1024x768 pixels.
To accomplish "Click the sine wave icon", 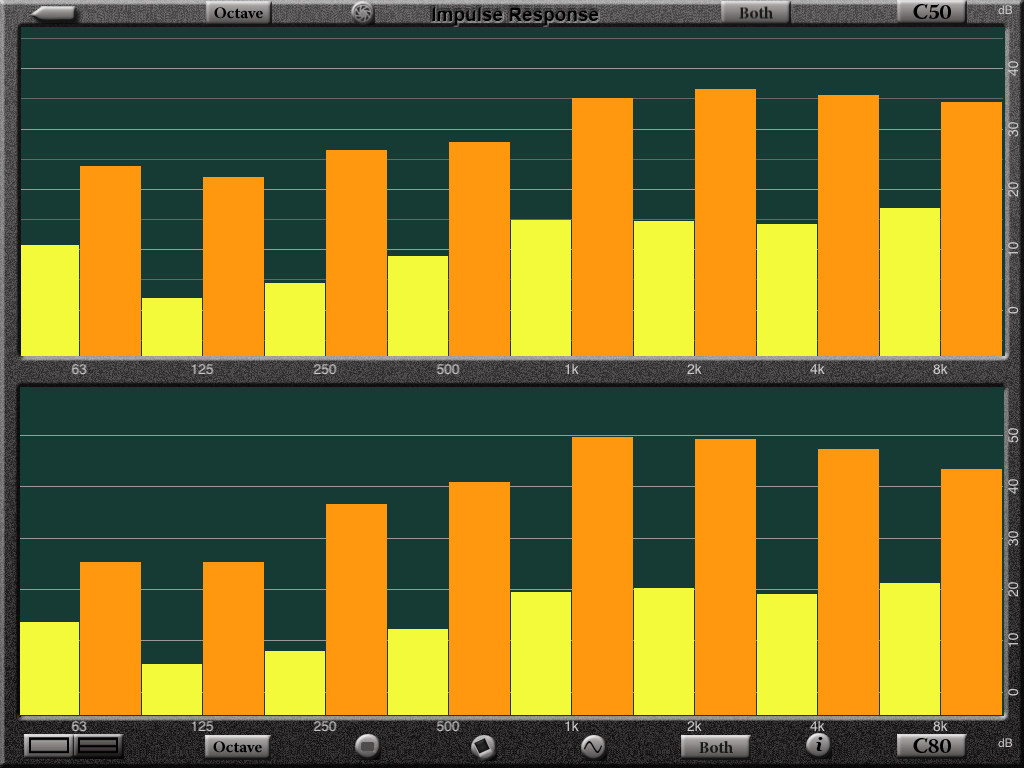I will point(593,745).
